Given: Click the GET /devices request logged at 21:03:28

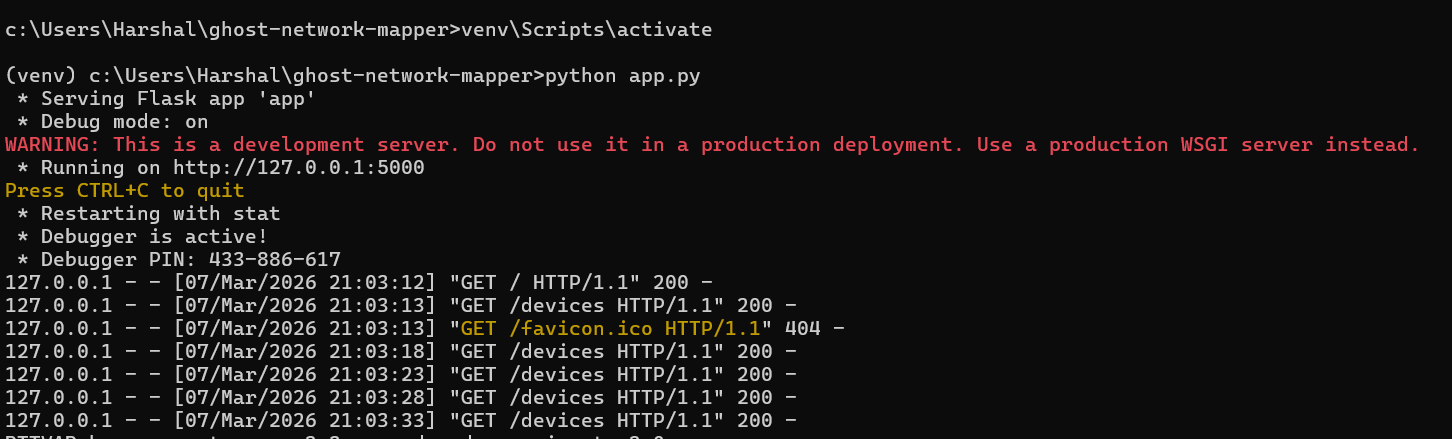Looking at the screenshot, I should 585,397.
